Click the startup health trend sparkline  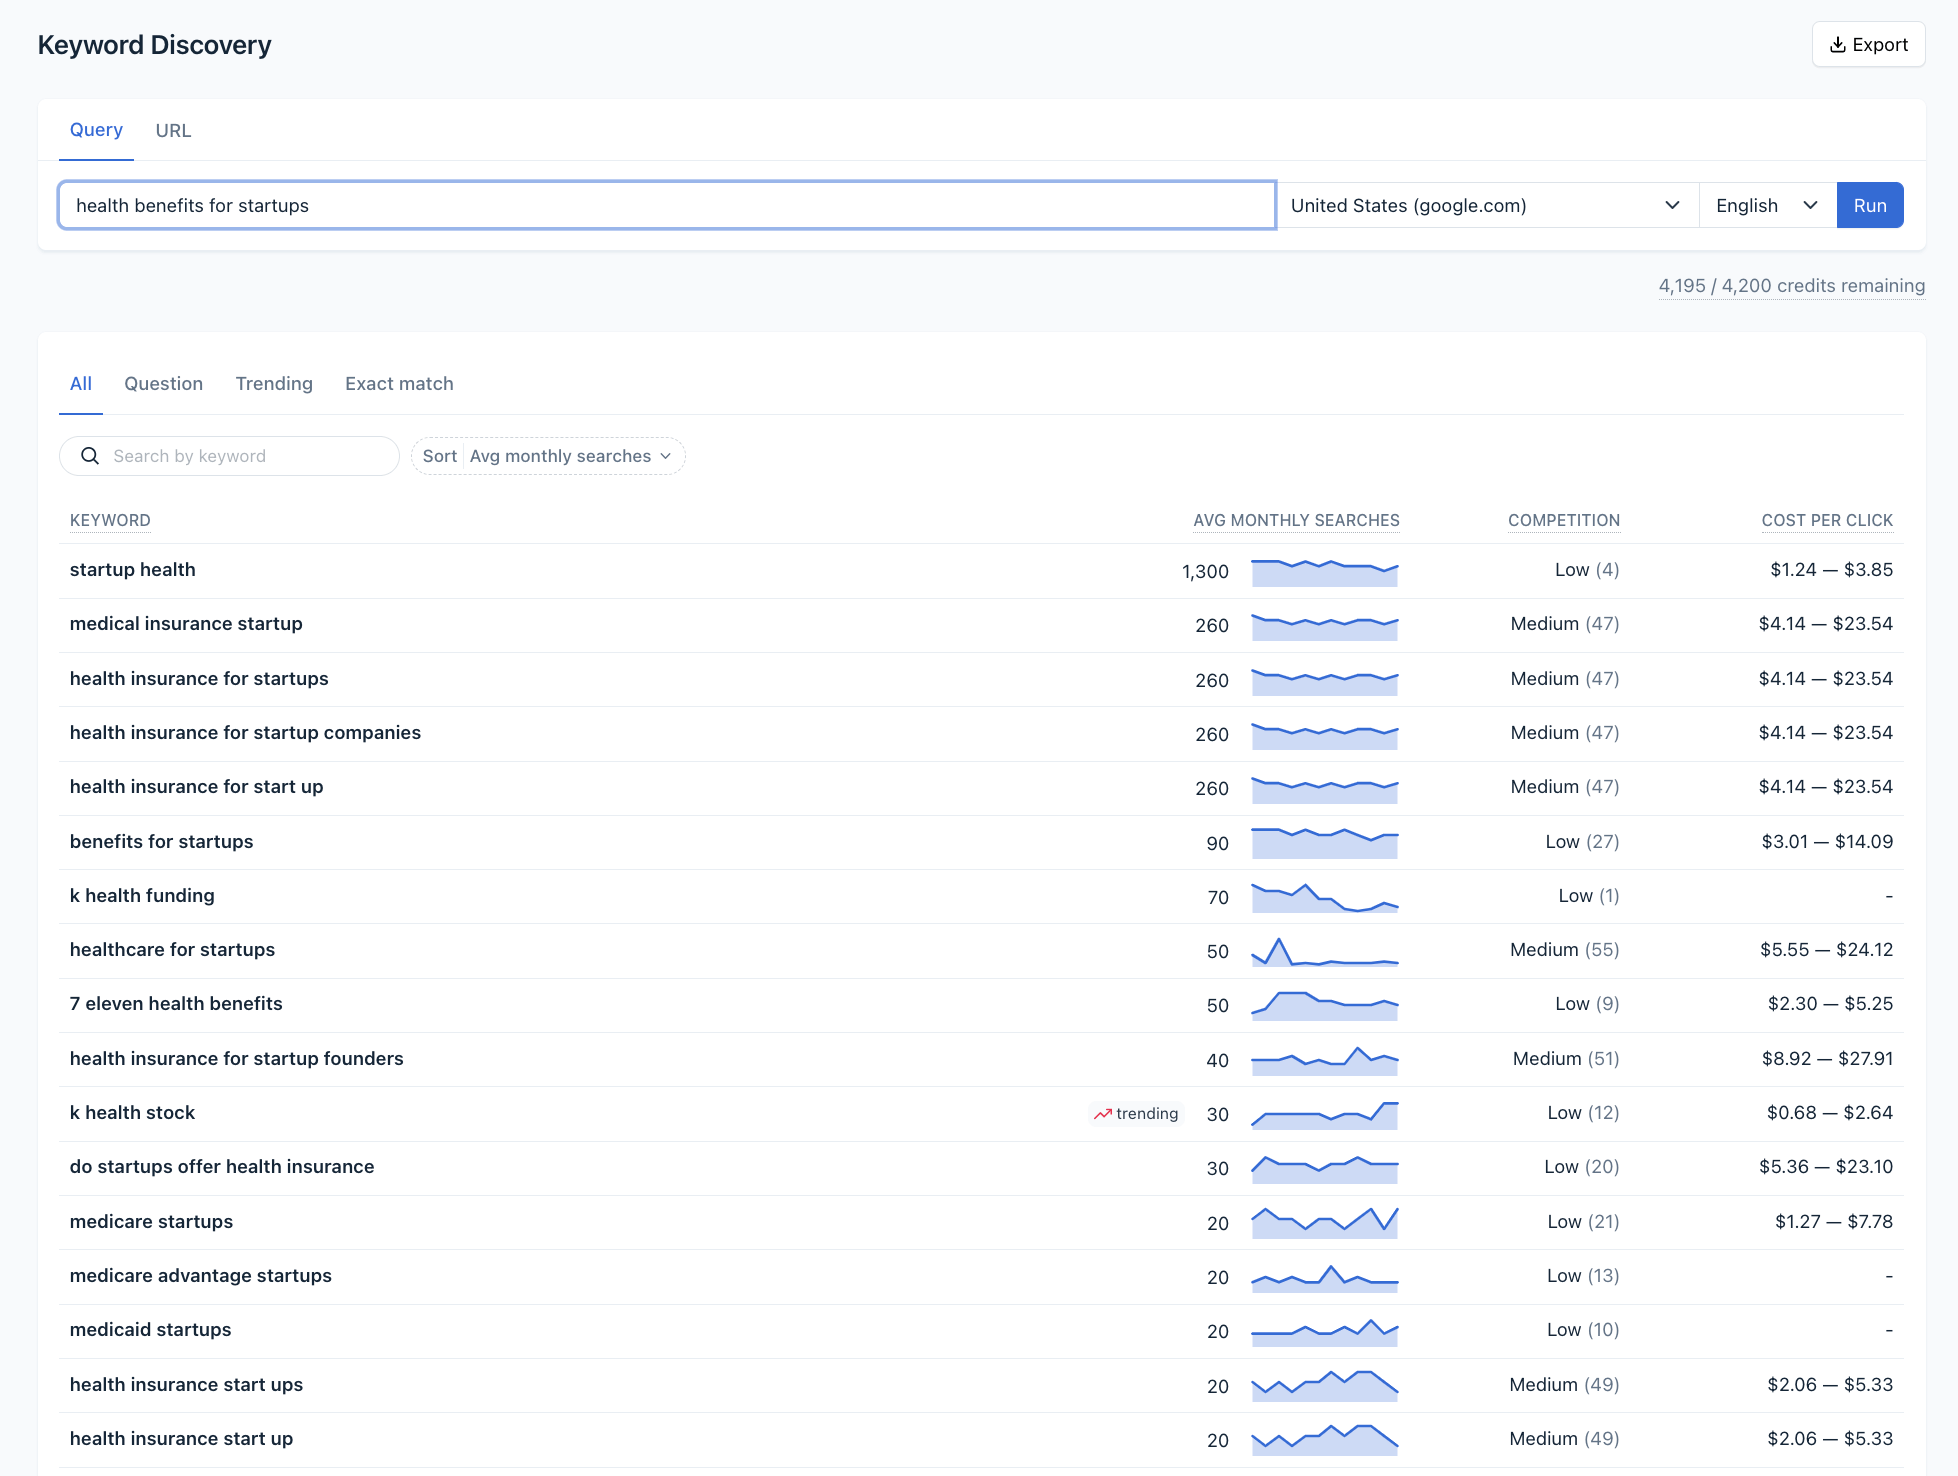[x=1324, y=572]
